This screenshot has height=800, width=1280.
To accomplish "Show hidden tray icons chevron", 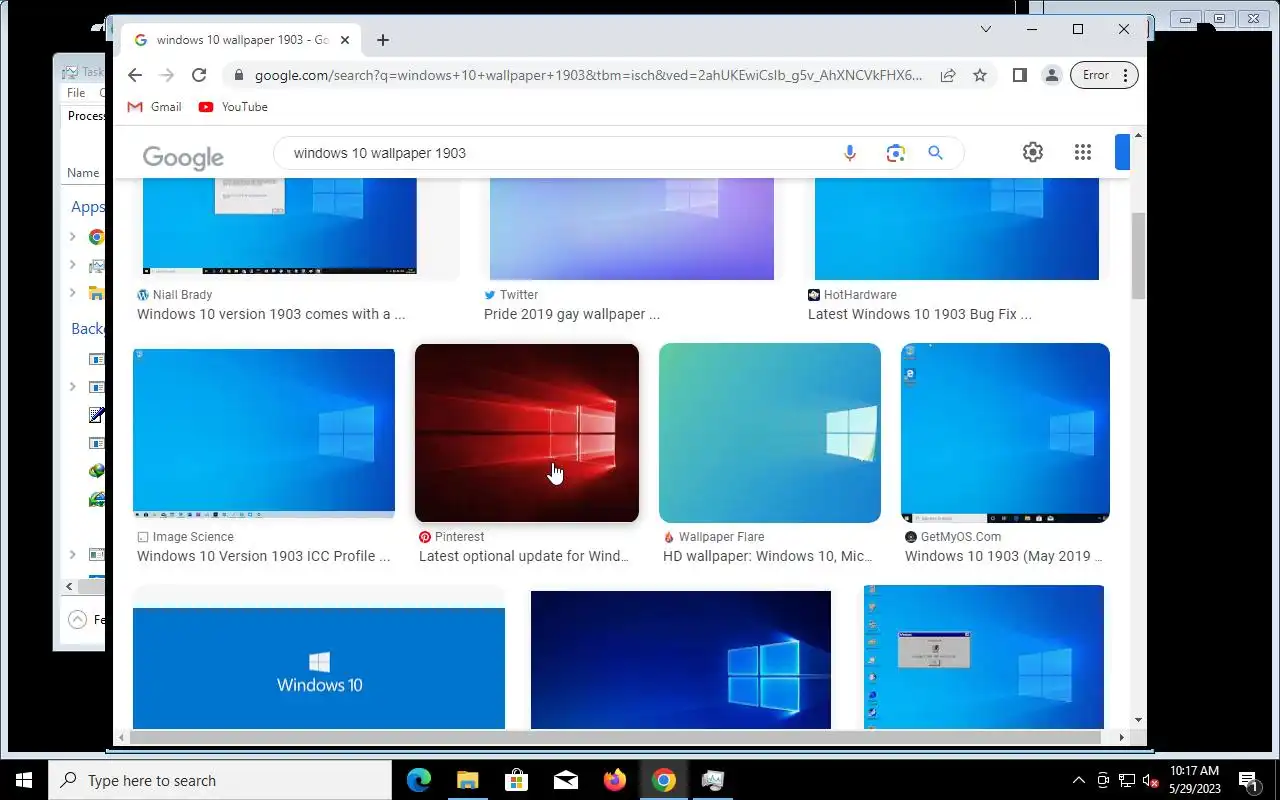I will point(1078,780).
